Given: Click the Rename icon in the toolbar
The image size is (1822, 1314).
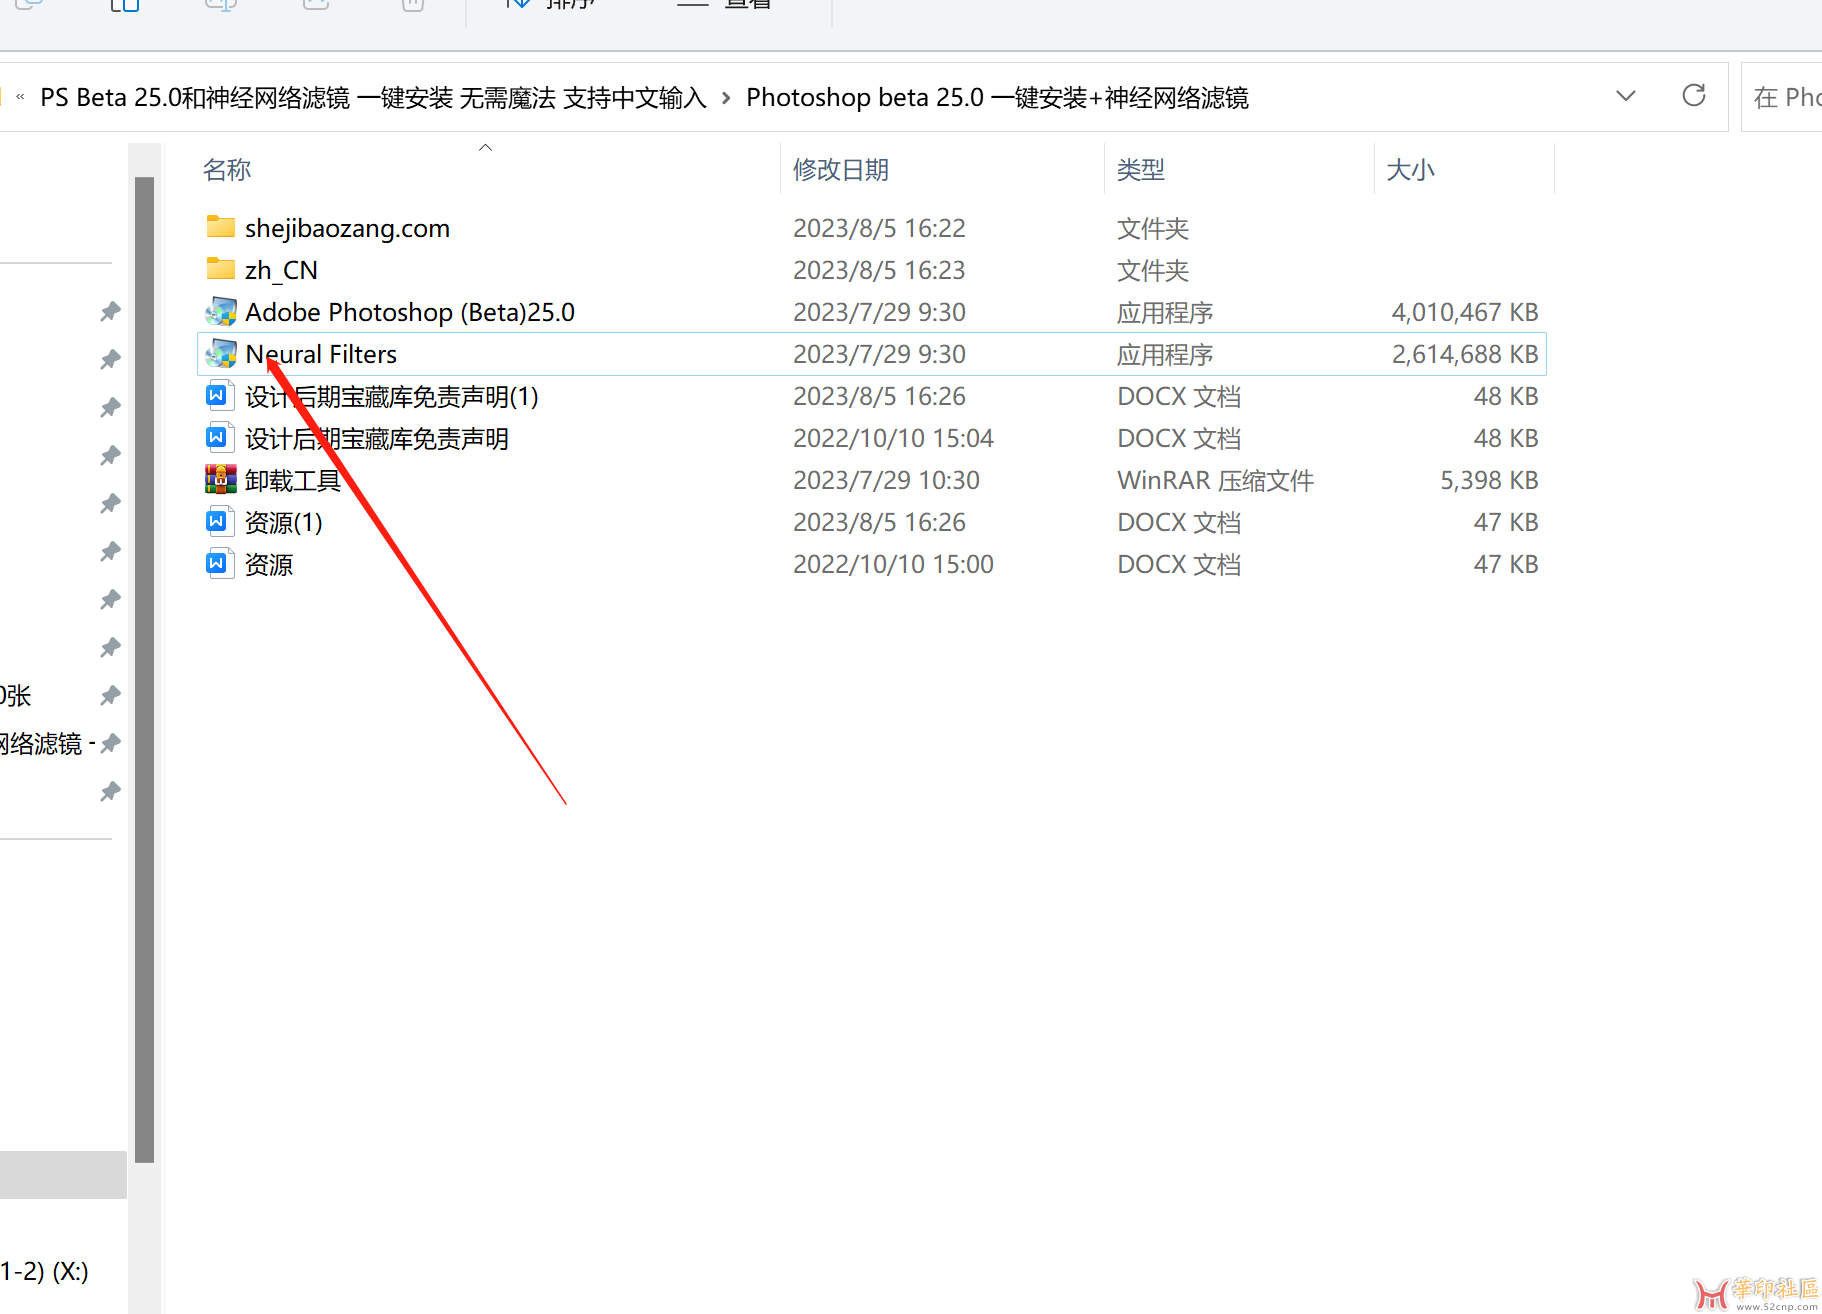Looking at the screenshot, I should [x=220, y=5].
